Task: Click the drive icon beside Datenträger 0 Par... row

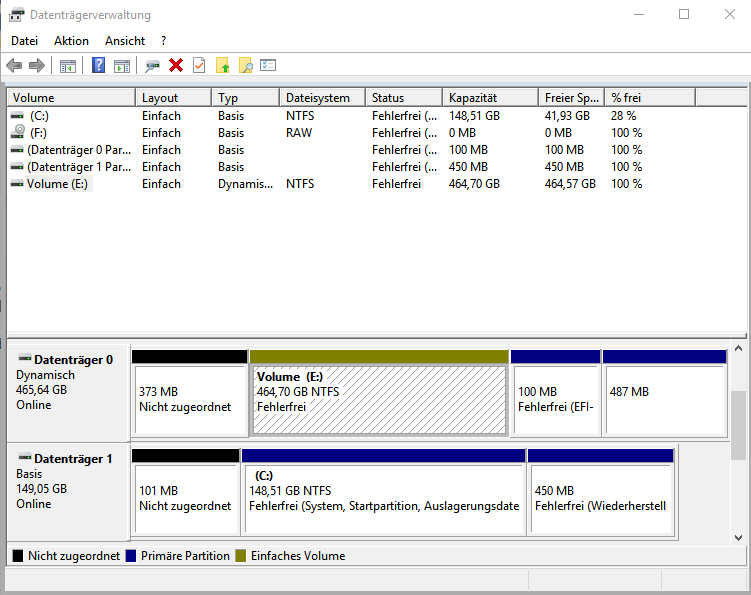Action: coord(17,150)
